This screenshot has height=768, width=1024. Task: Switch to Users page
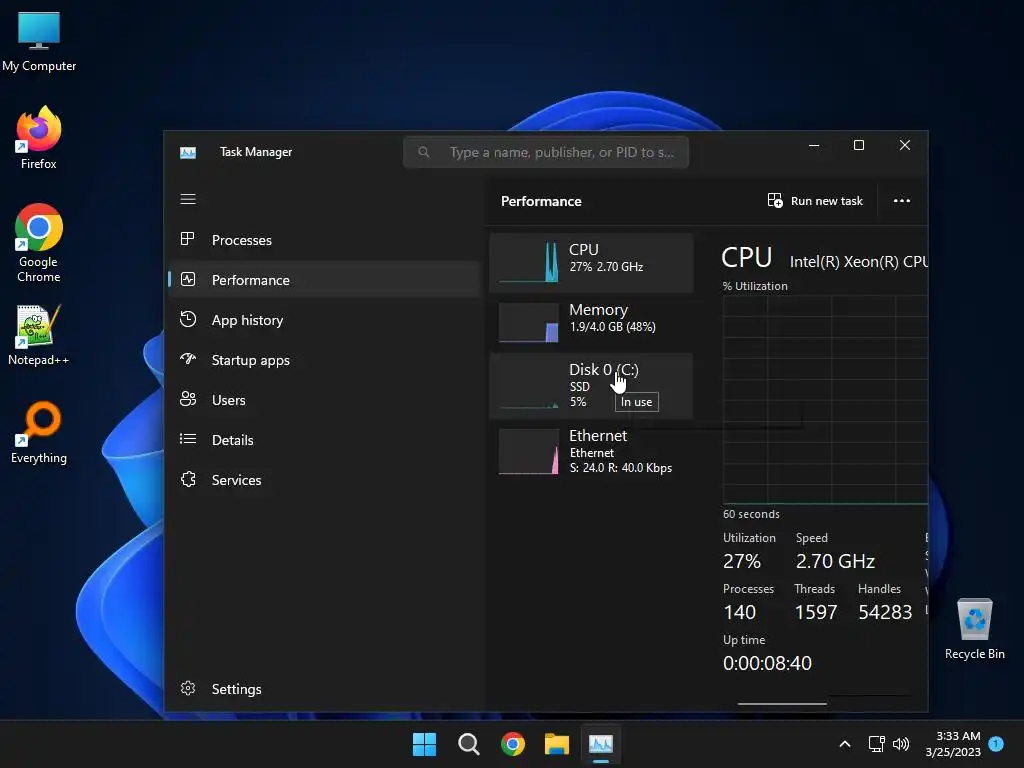[325, 400]
